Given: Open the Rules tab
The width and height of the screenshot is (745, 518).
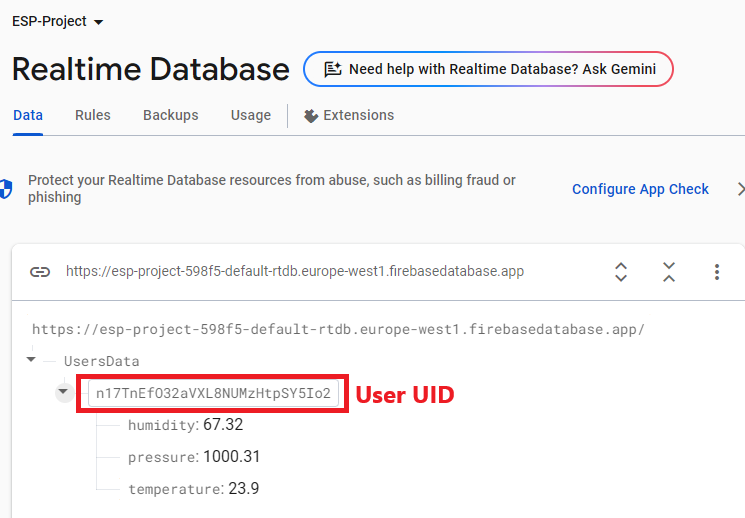Looking at the screenshot, I should [x=93, y=115].
